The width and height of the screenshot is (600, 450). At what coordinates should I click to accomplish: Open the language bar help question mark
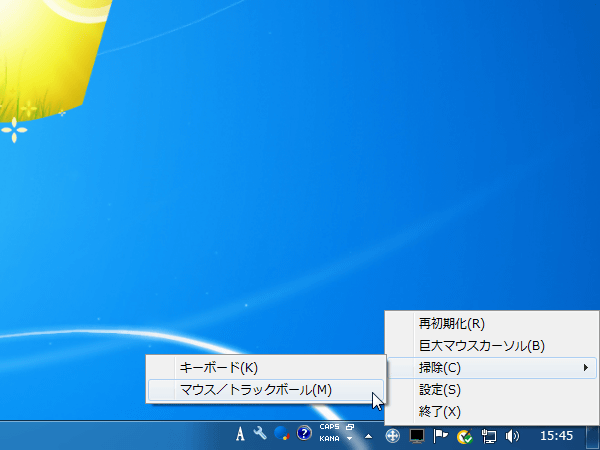coord(304,435)
